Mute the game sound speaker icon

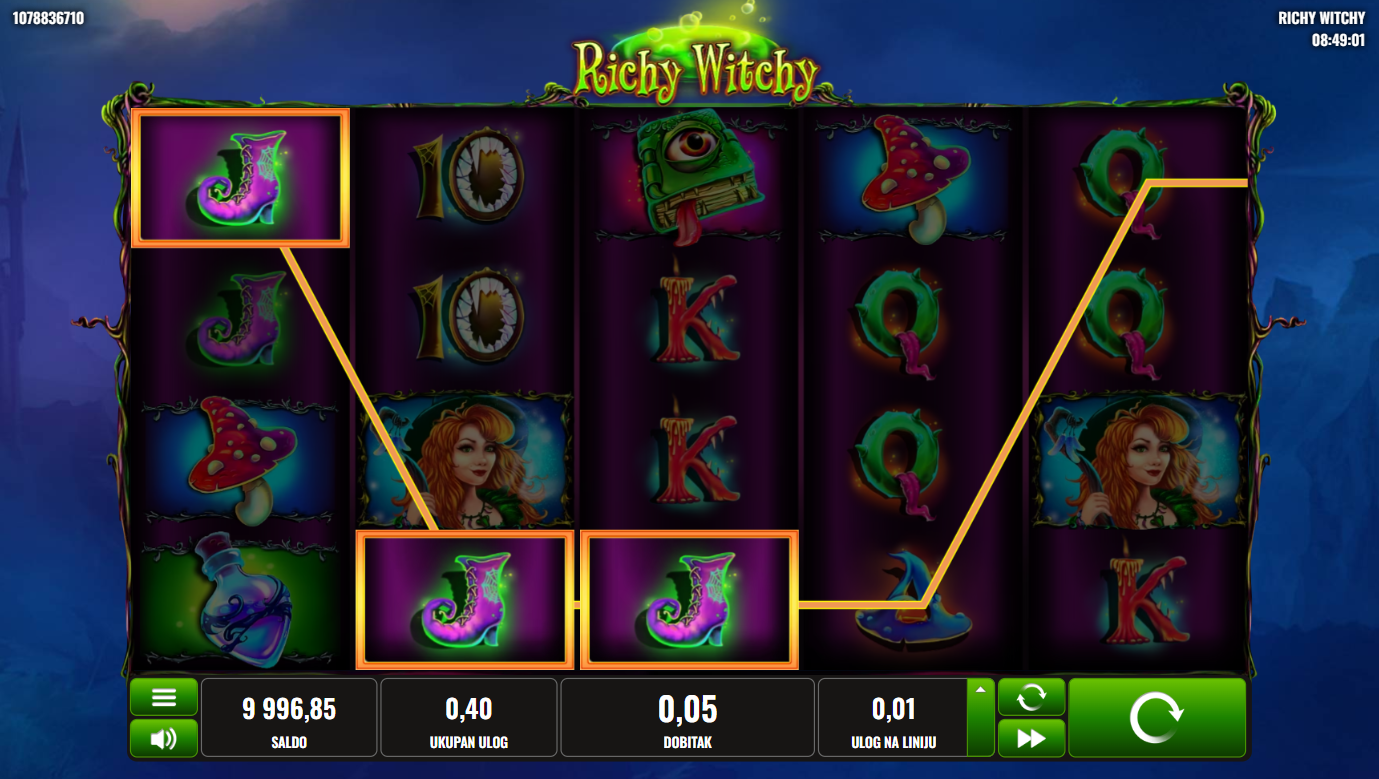tap(164, 739)
